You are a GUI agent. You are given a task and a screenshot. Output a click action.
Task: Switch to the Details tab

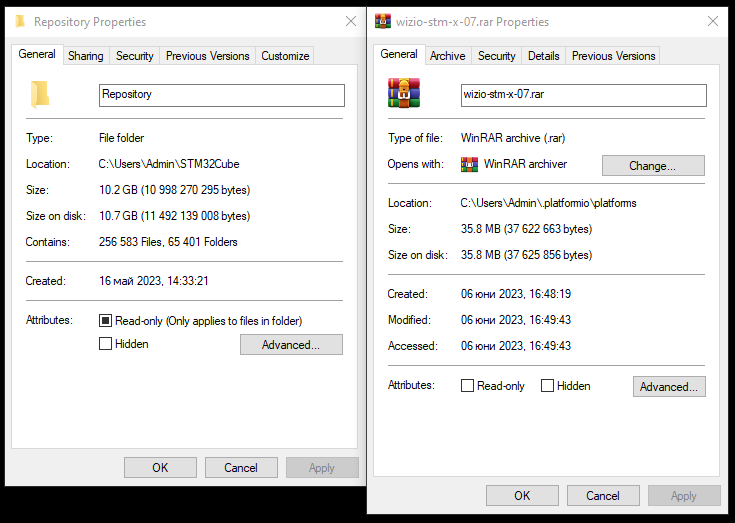[544, 56]
